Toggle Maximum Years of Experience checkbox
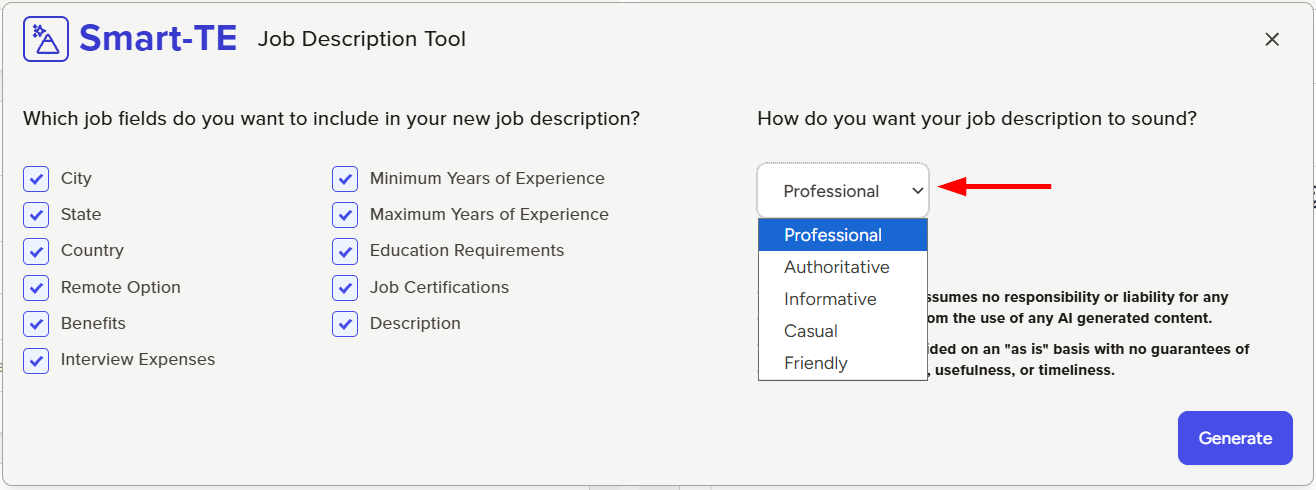The image size is (1316, 490). click(x=345, y=215)
